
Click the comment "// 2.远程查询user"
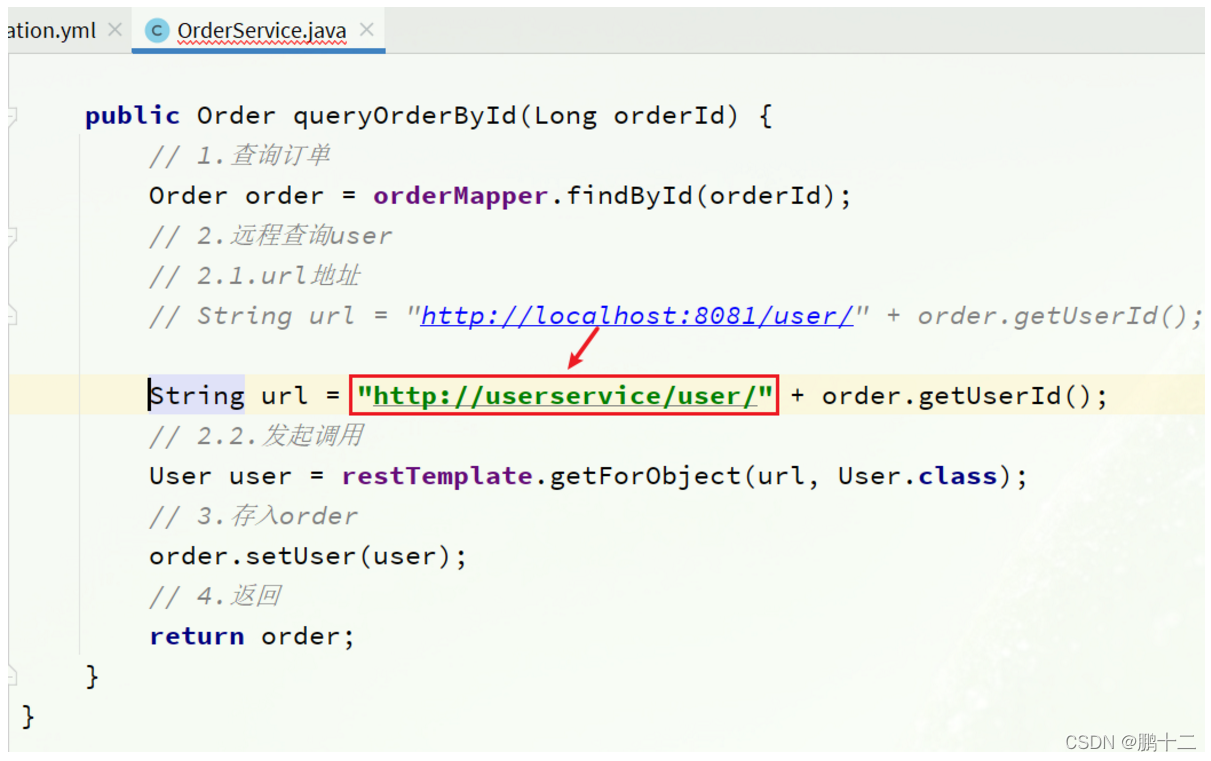[271, 236]
